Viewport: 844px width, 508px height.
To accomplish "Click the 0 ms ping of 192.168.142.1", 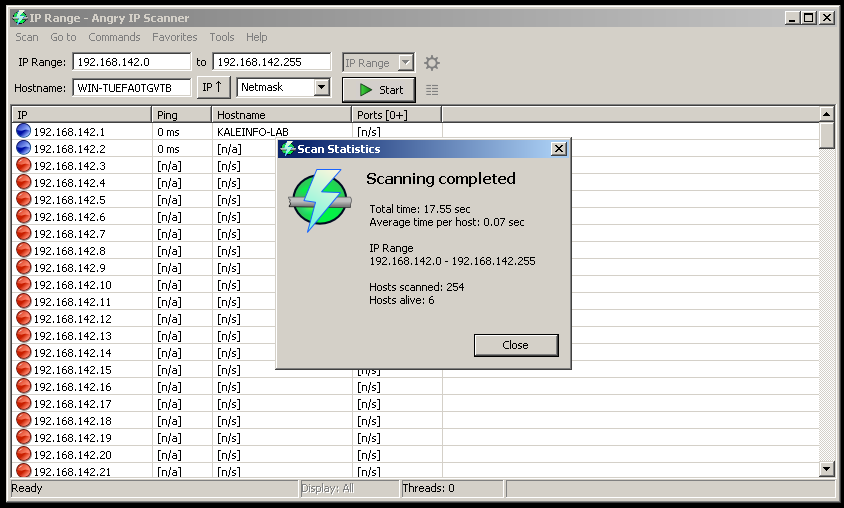I will click(168, 132).
